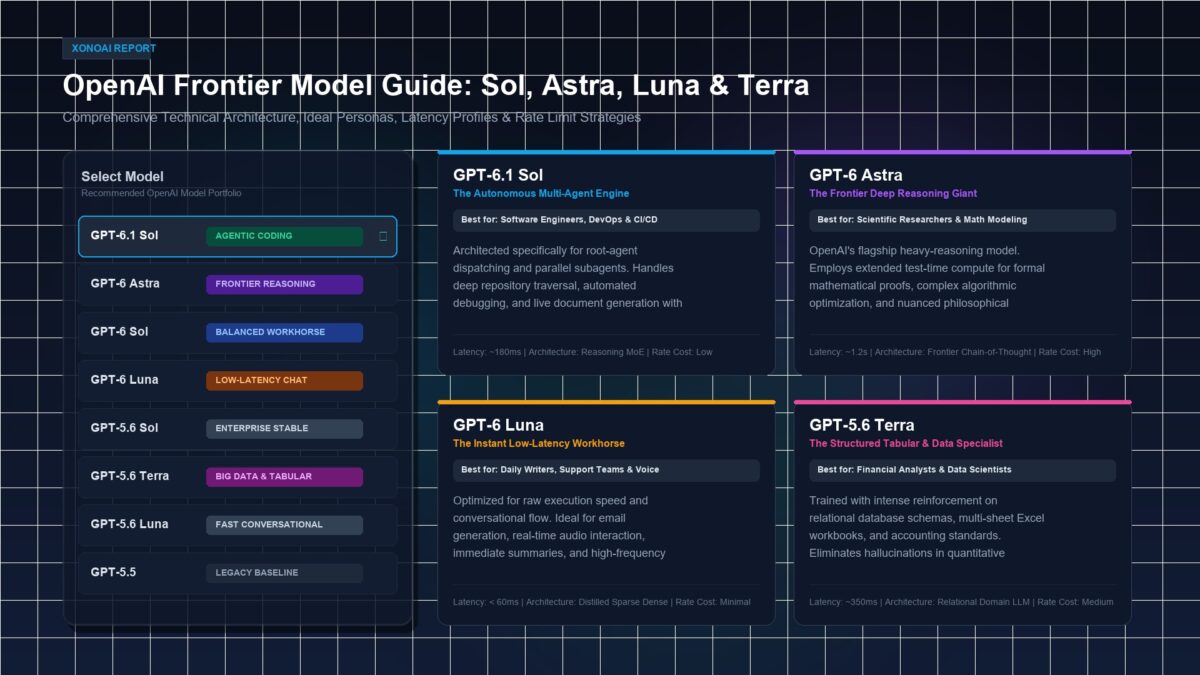Select GPT-6 Sol from the model list
The image size is (1200, 675).
pyautogui.click(x=238, y=332)
